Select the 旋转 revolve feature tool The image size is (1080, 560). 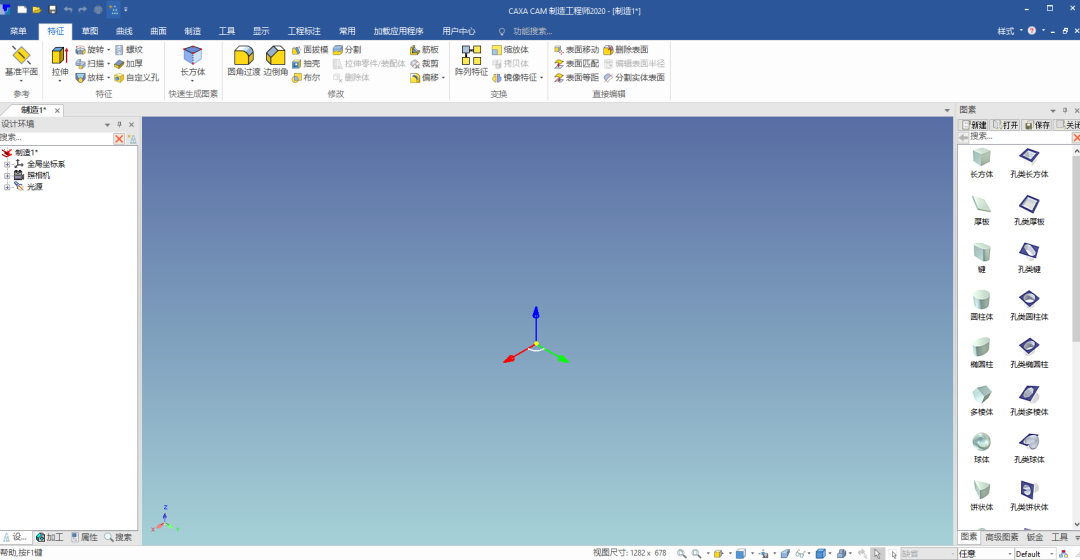pyautogui.click(x=90, y=50)
